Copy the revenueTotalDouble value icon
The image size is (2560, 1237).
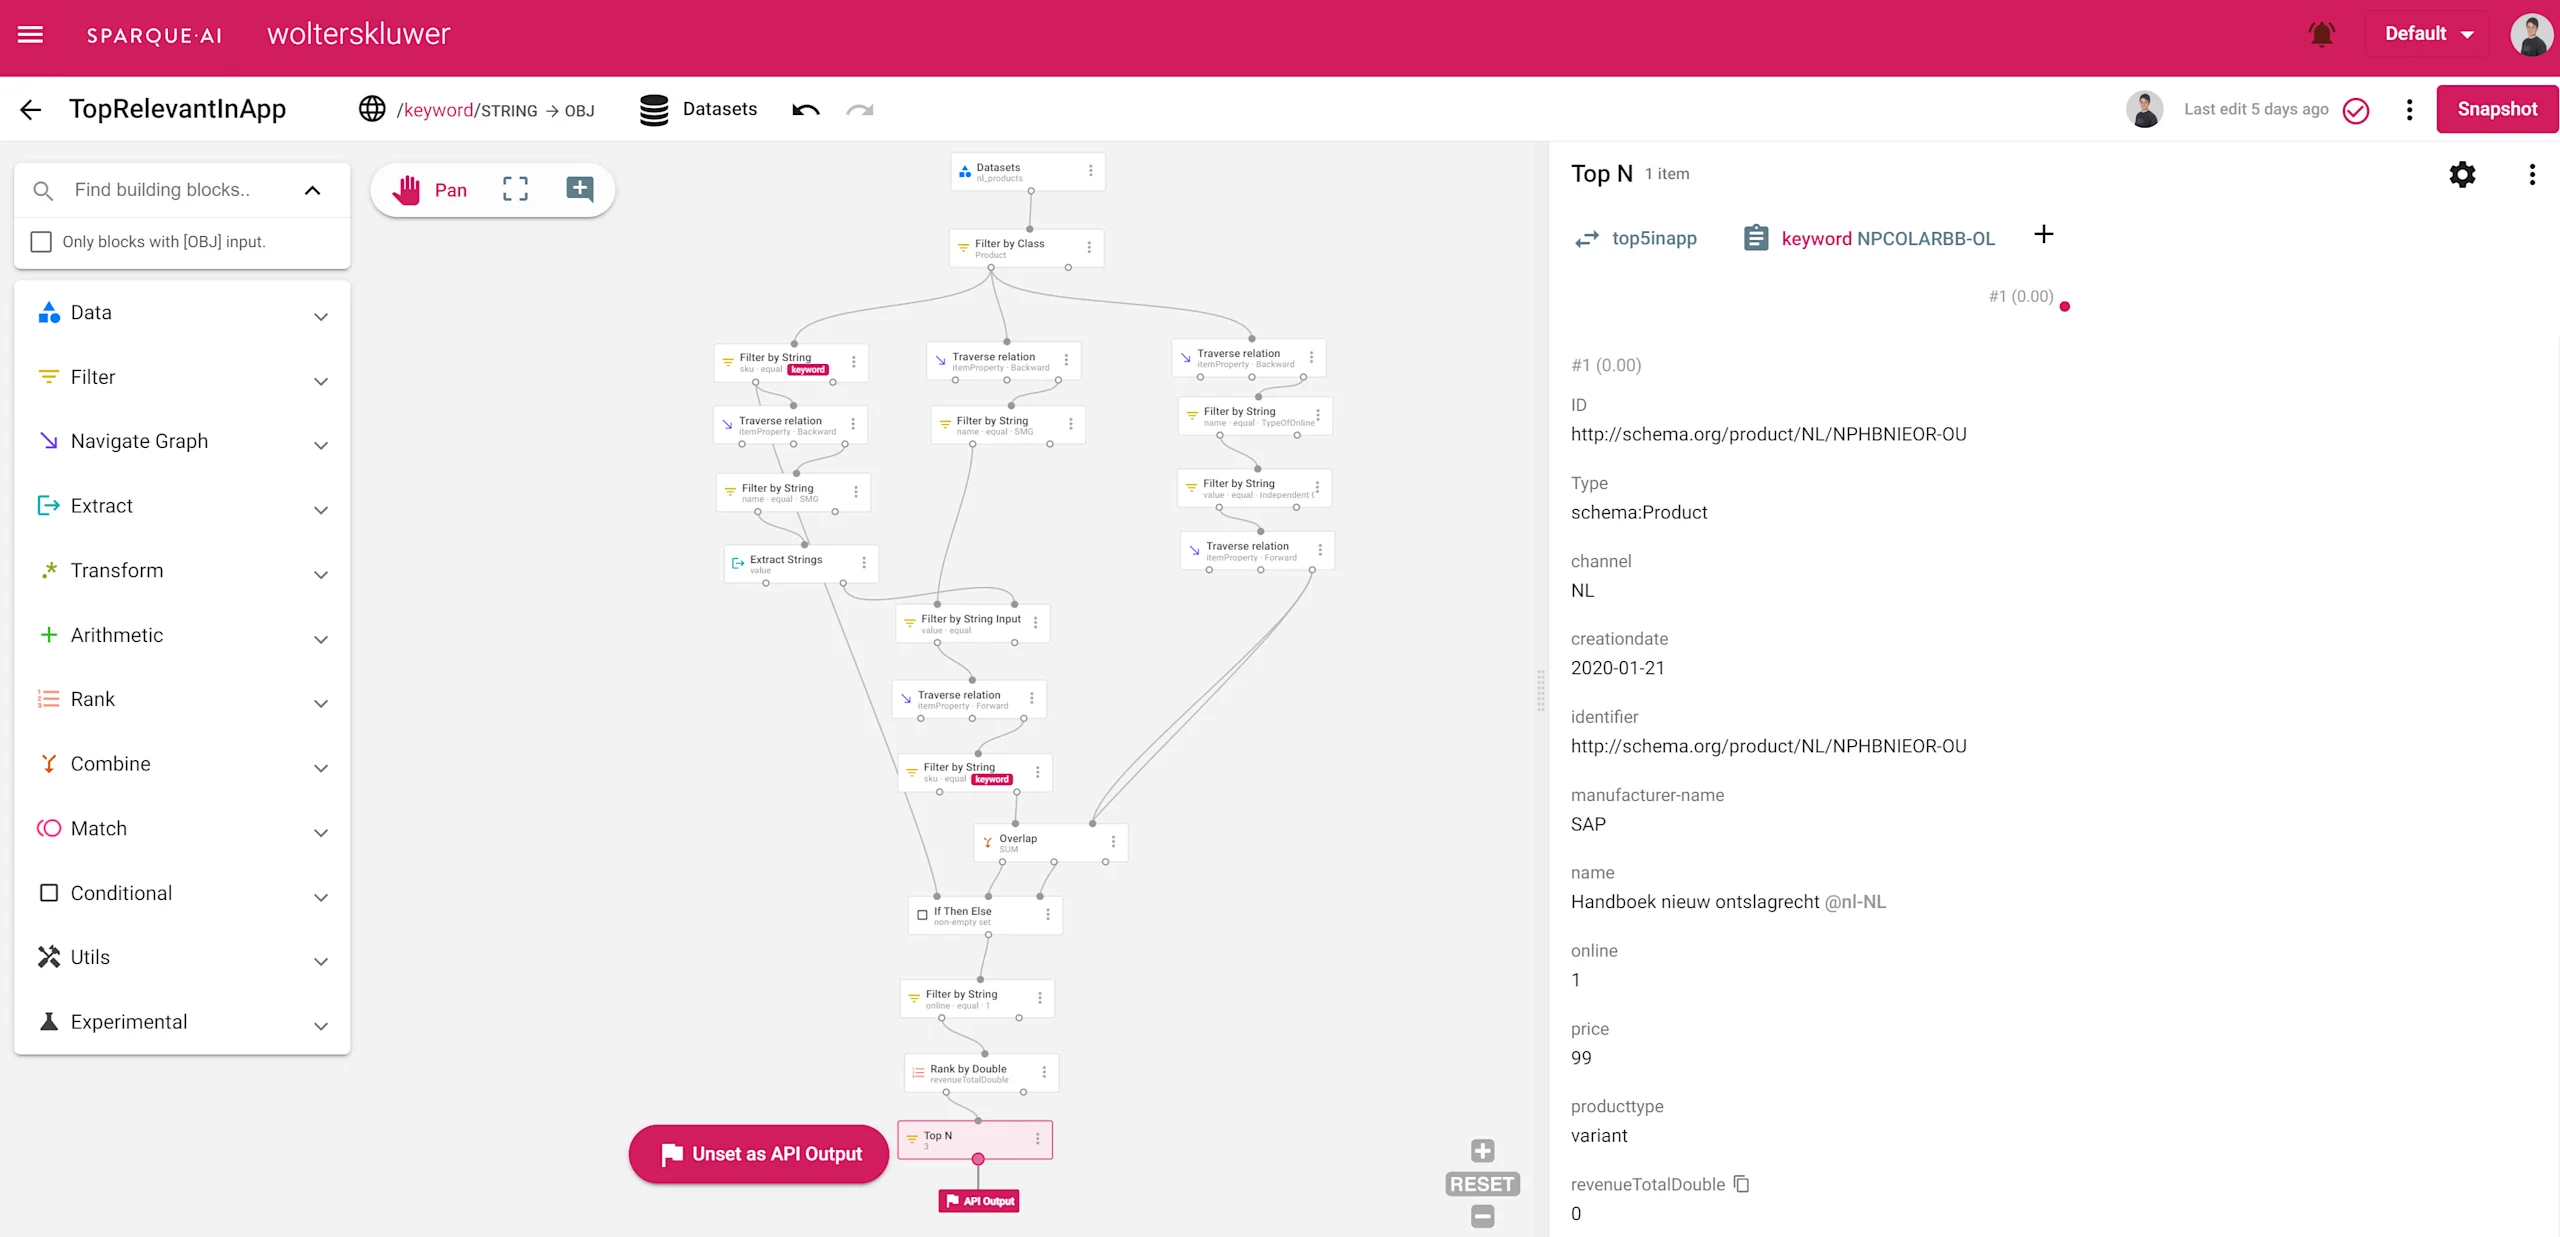tap(1742, 1184)
